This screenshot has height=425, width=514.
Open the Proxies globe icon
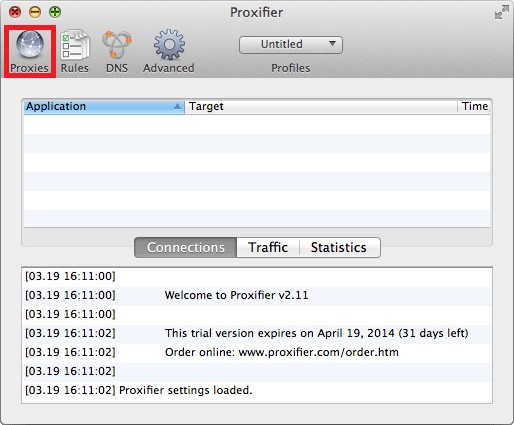click(30, 45)
